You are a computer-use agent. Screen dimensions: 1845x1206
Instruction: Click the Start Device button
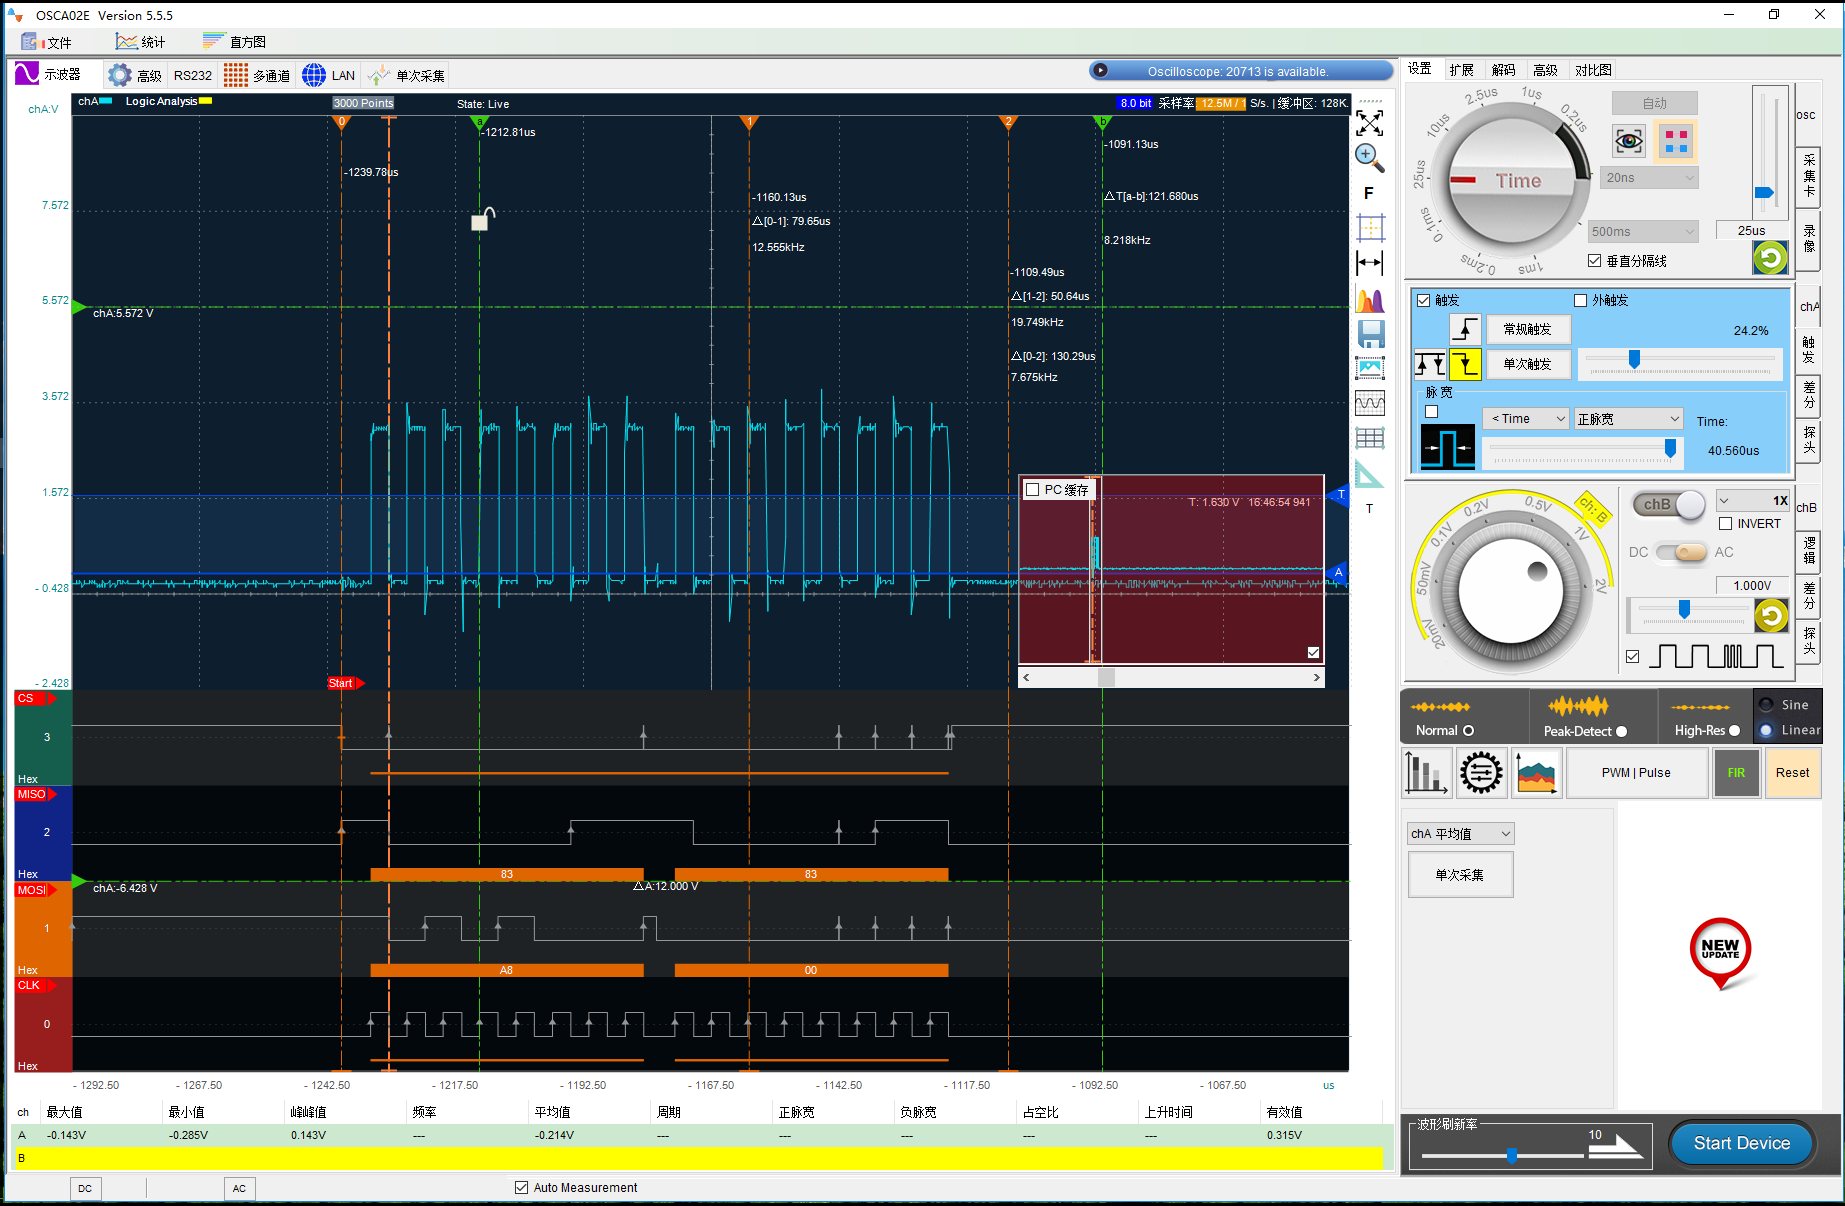tap(1741, 1143)
